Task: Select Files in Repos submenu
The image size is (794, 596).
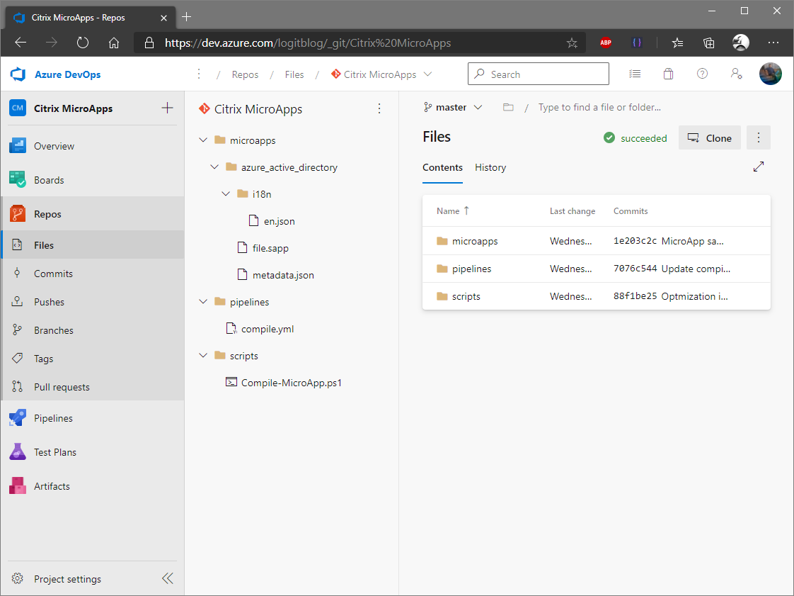Action: (x=92, y=245)
